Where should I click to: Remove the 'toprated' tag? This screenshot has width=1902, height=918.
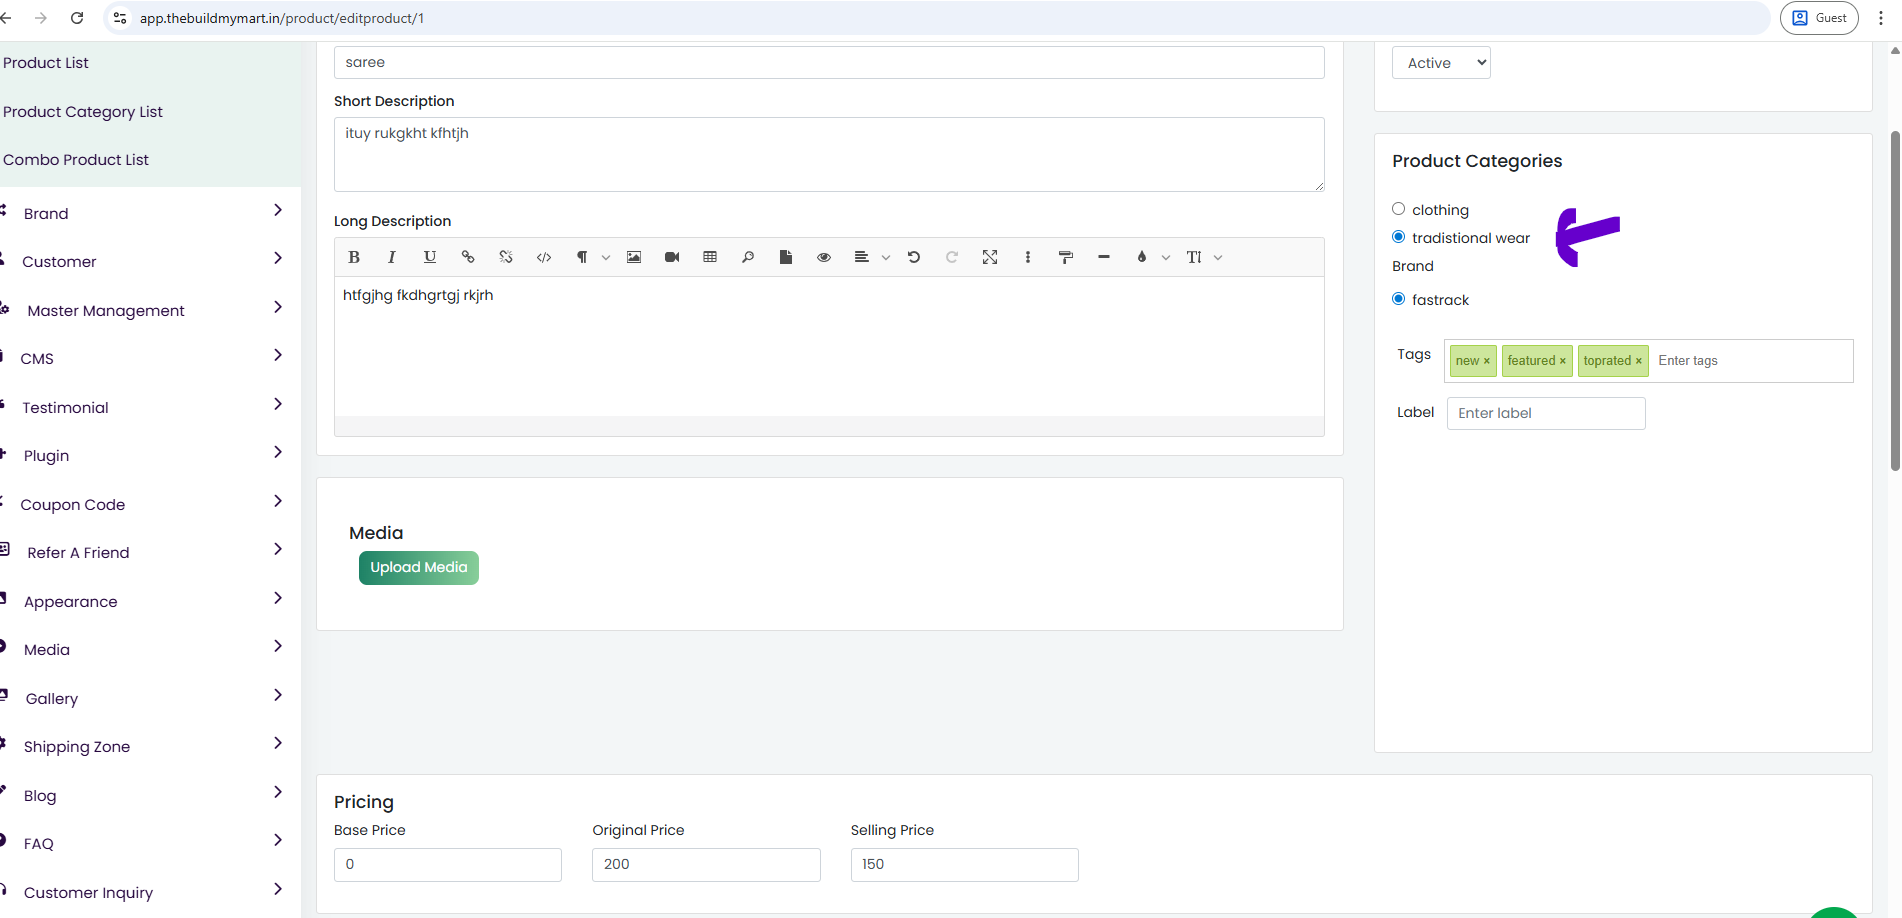[1639, 361]
